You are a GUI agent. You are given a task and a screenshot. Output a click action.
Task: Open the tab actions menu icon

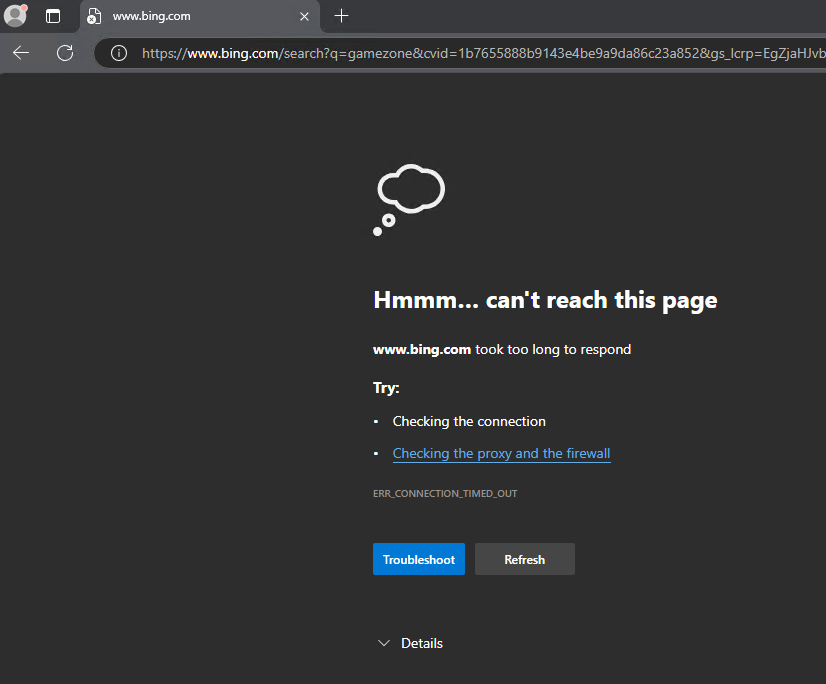(53, 16)
